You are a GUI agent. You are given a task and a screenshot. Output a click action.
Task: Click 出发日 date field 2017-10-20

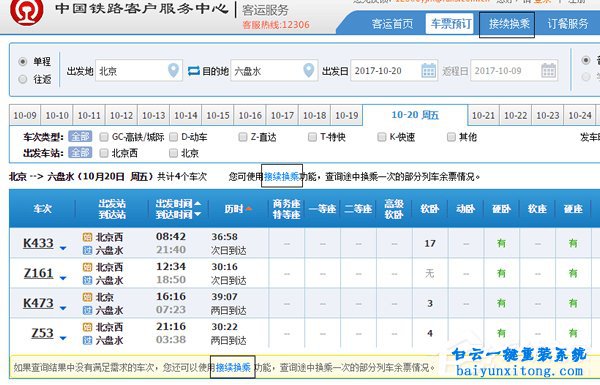tap(394, 70)
